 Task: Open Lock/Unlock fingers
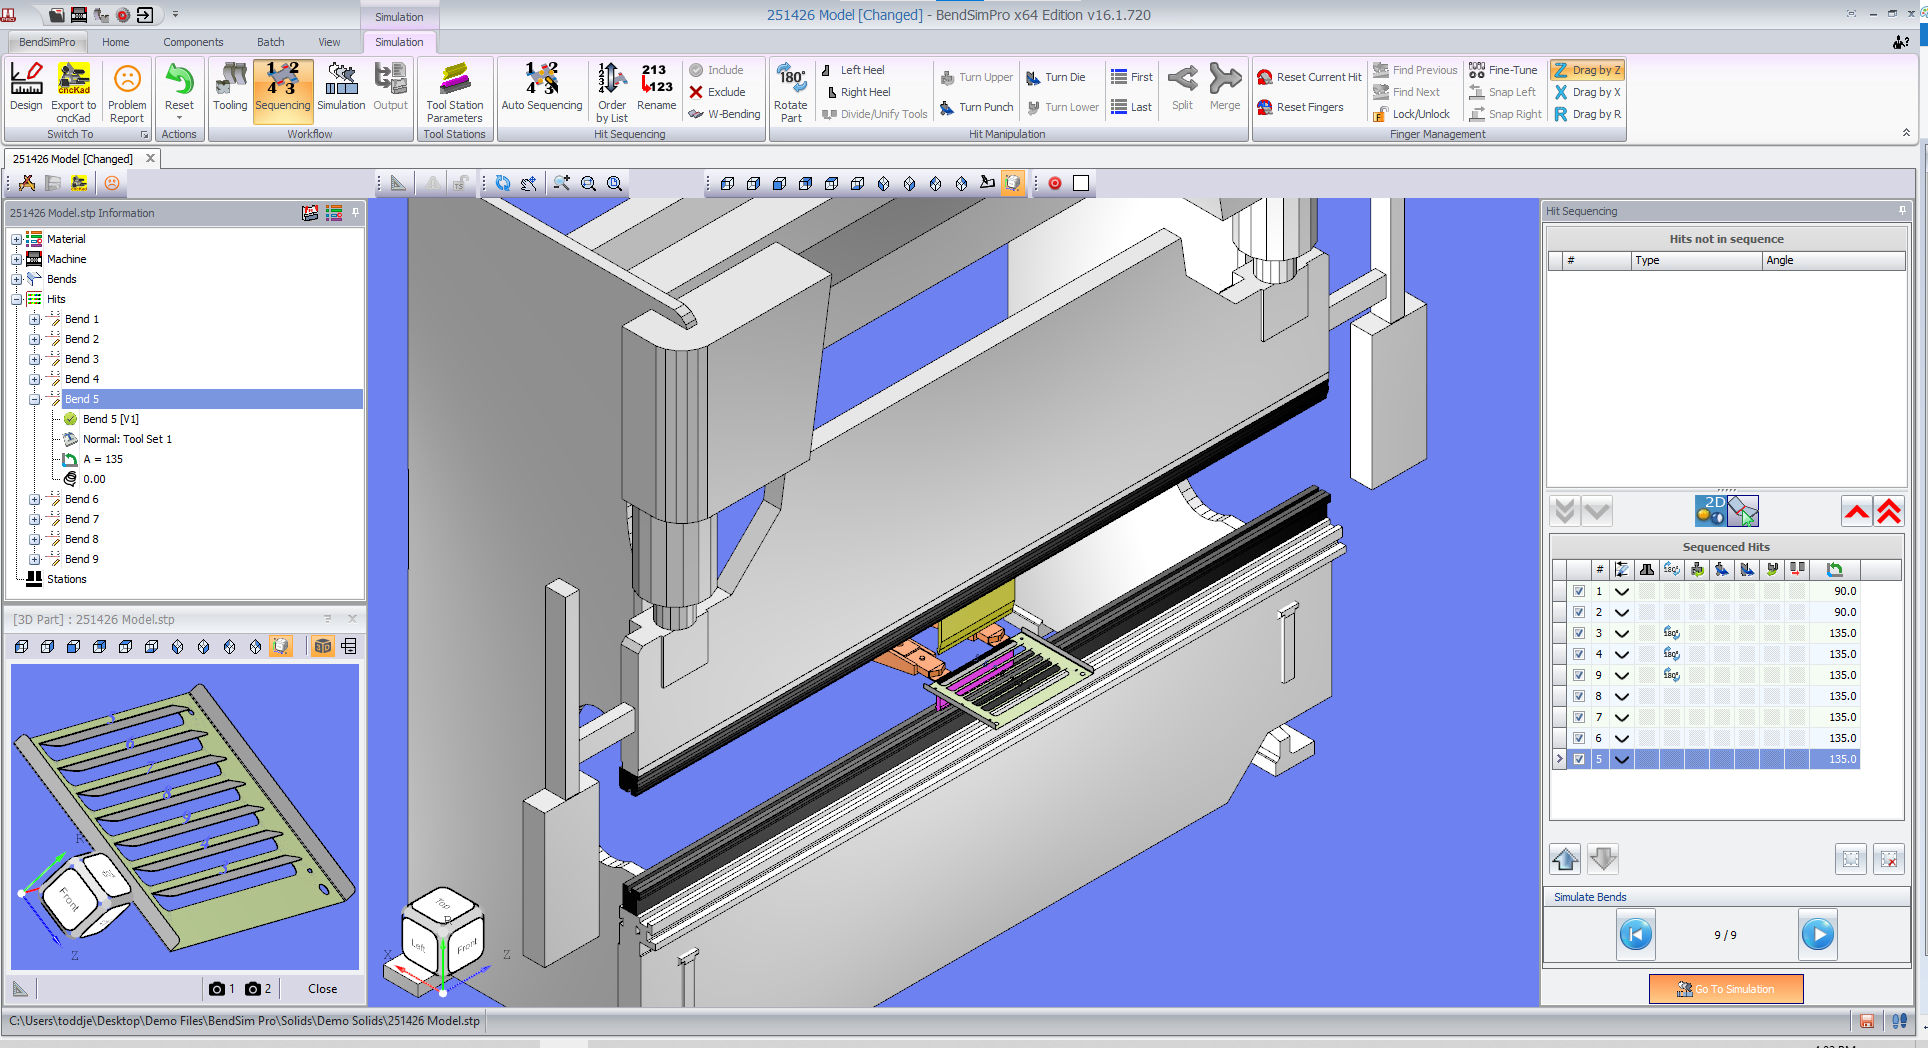[1411, 114]
